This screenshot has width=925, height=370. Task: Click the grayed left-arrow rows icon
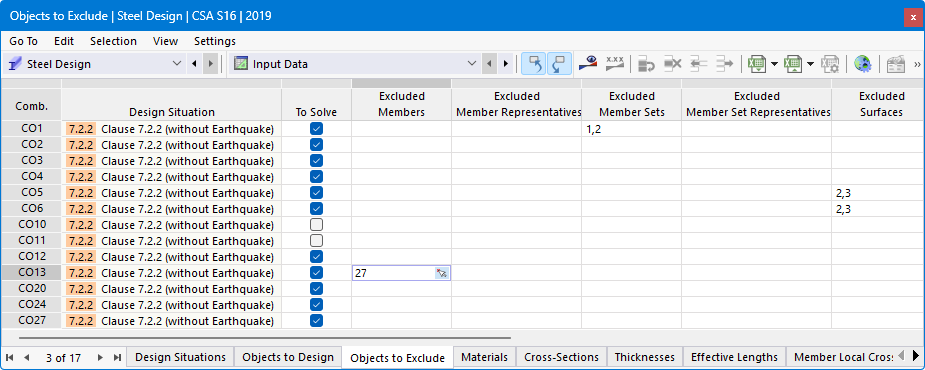(698, 64)
